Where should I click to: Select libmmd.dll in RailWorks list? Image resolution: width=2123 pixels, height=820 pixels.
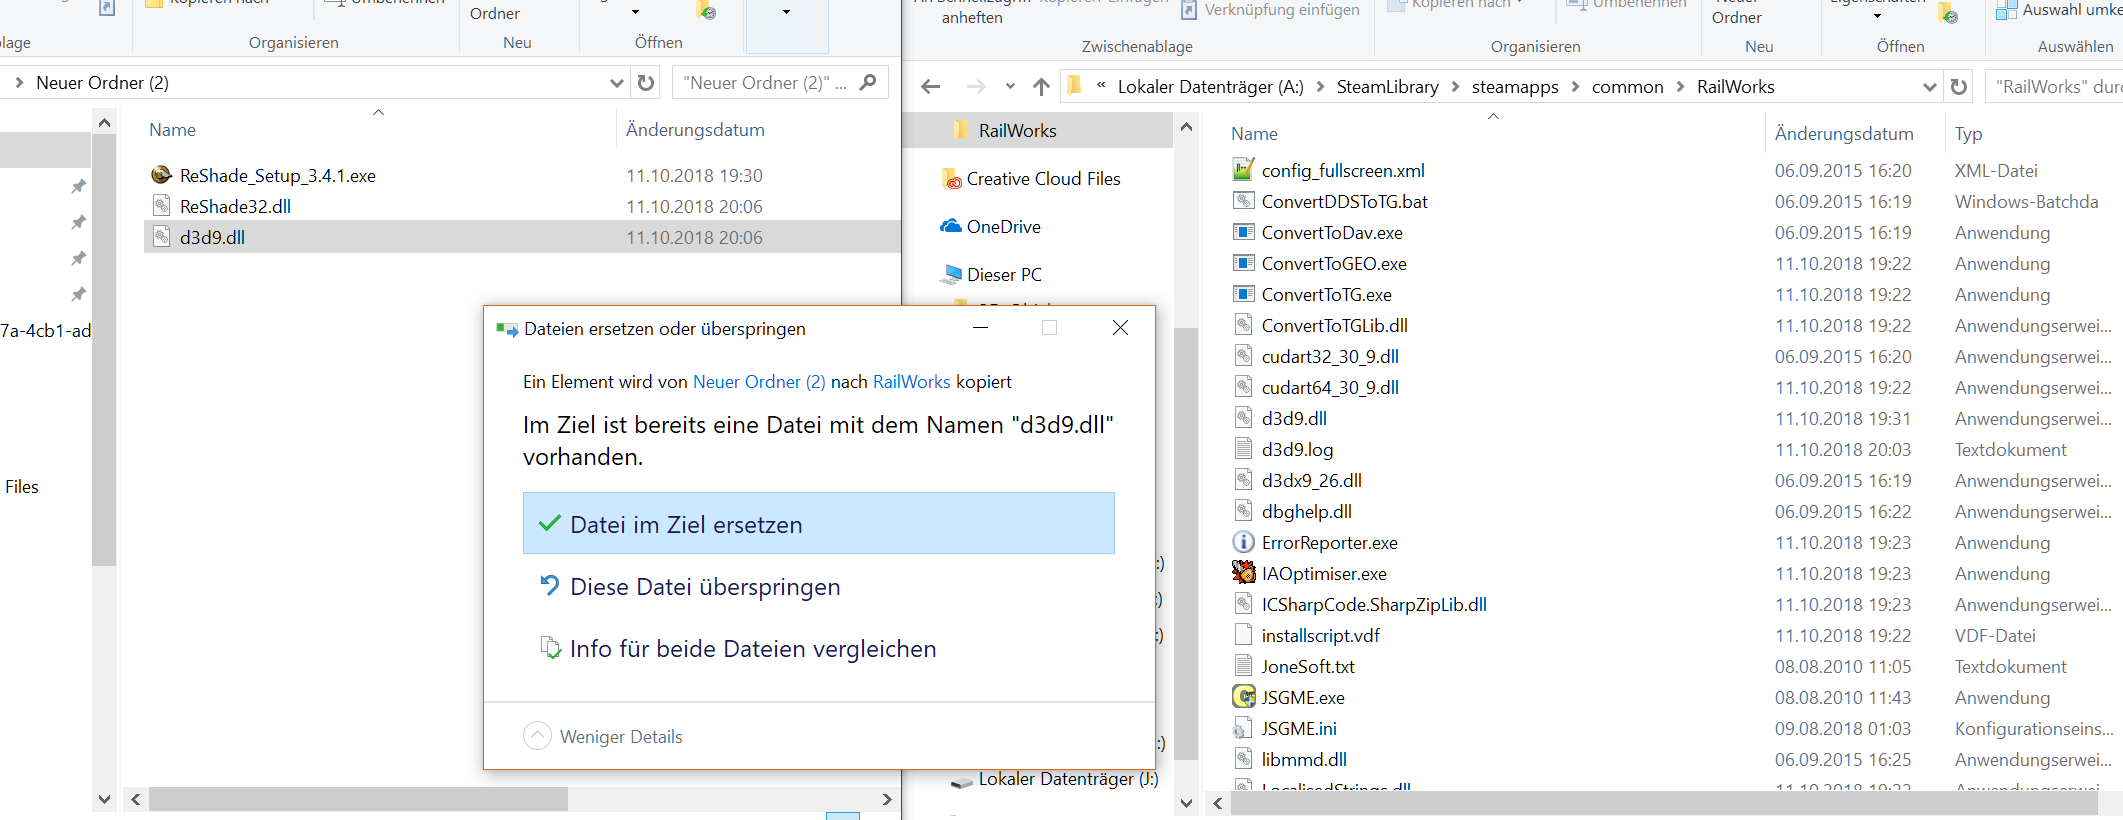click(x=1304, y=759)
